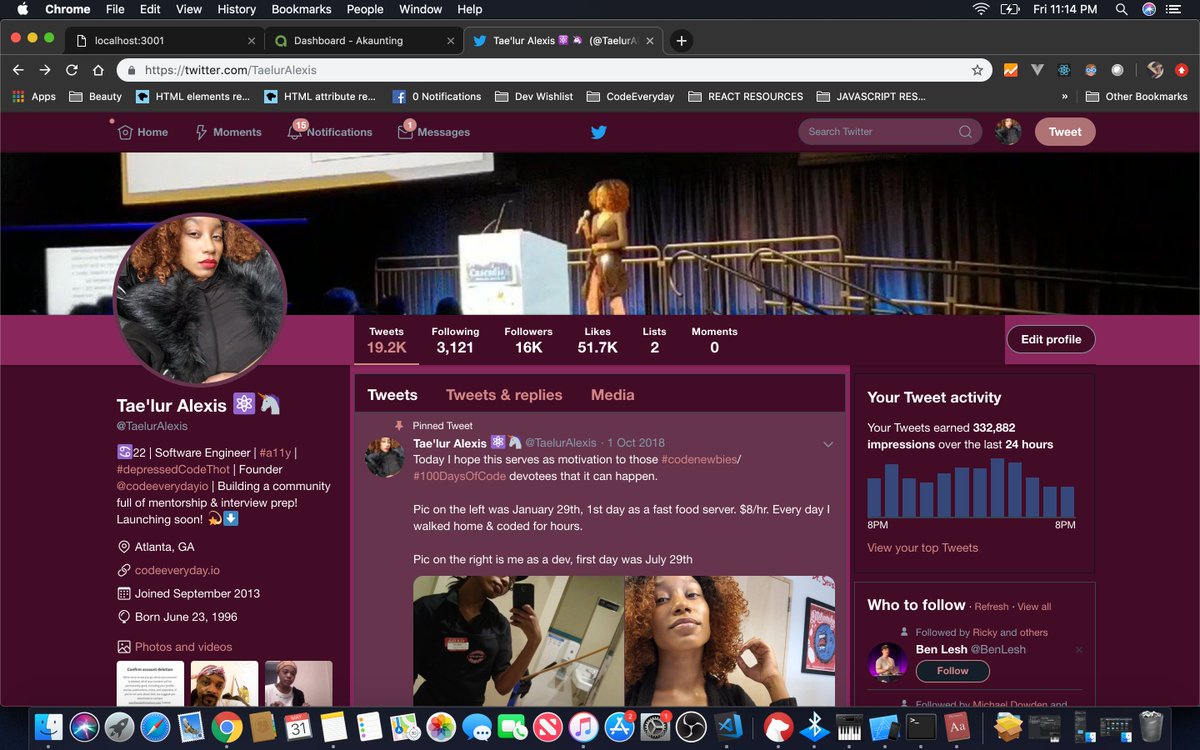Switch to localhost:3001 tab
This screenshot has height=750, width=1200.
[165, 41]
